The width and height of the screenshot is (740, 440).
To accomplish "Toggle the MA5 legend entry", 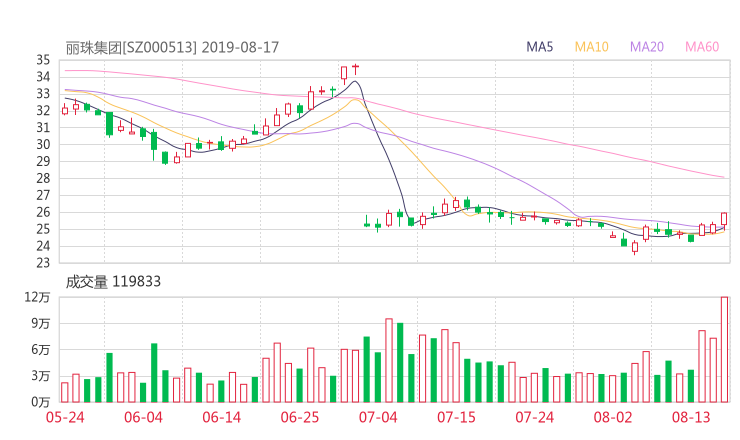I will (x=540, y=47).
